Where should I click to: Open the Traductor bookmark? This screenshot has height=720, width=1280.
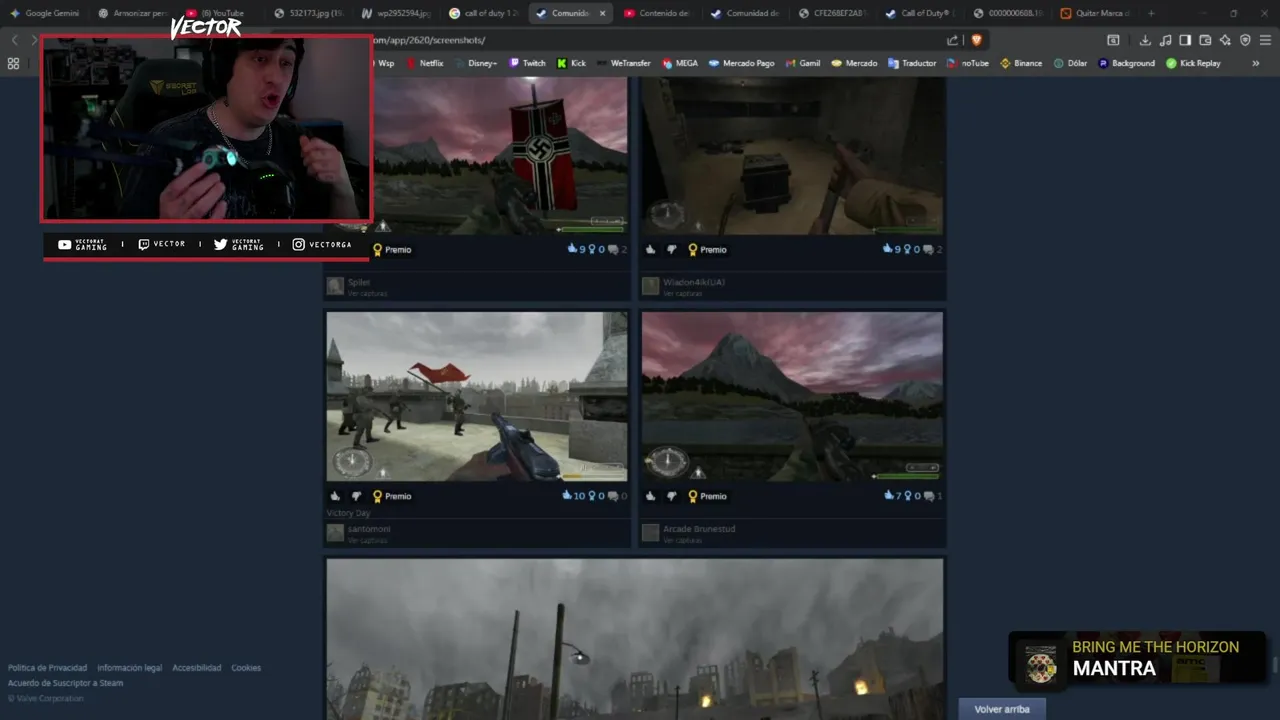tap(911, 63)
